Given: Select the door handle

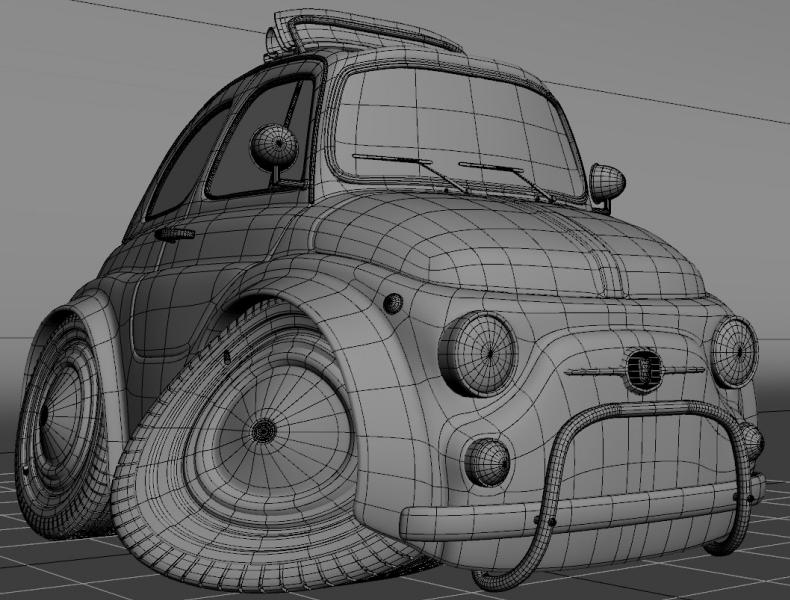Looking at the screenshot, I should point(174,234).
